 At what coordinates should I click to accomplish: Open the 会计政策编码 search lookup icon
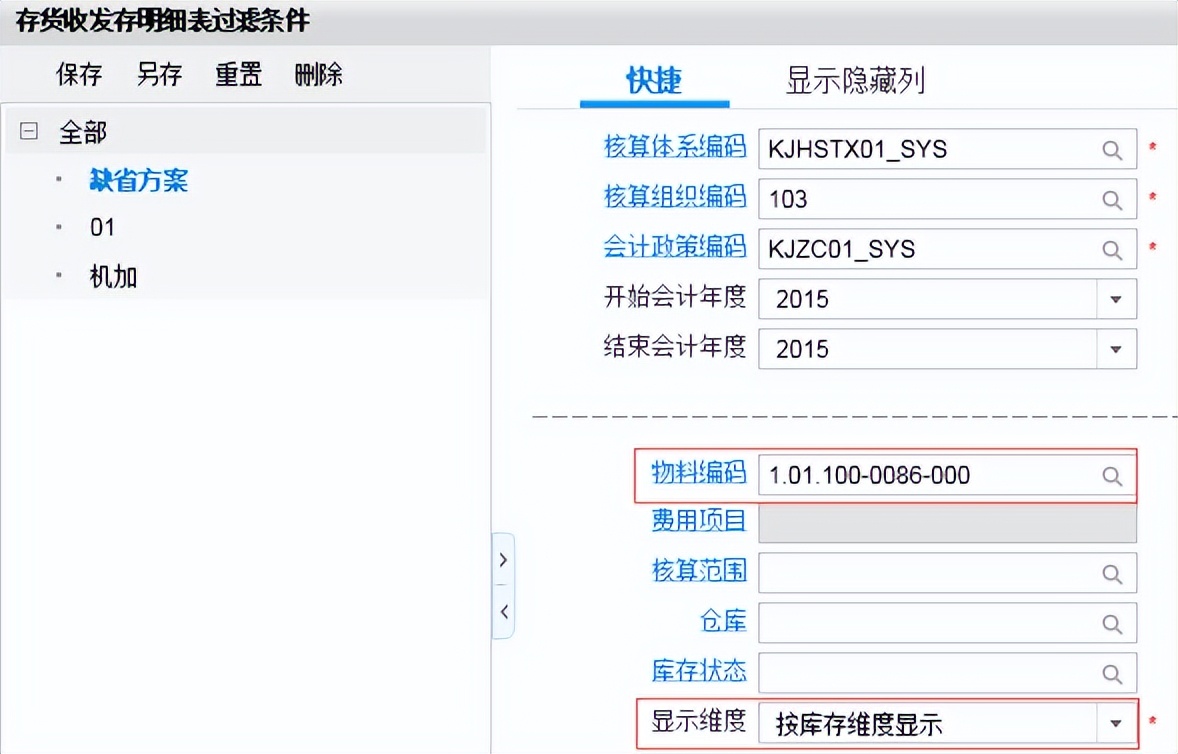tap(1112, 249)
